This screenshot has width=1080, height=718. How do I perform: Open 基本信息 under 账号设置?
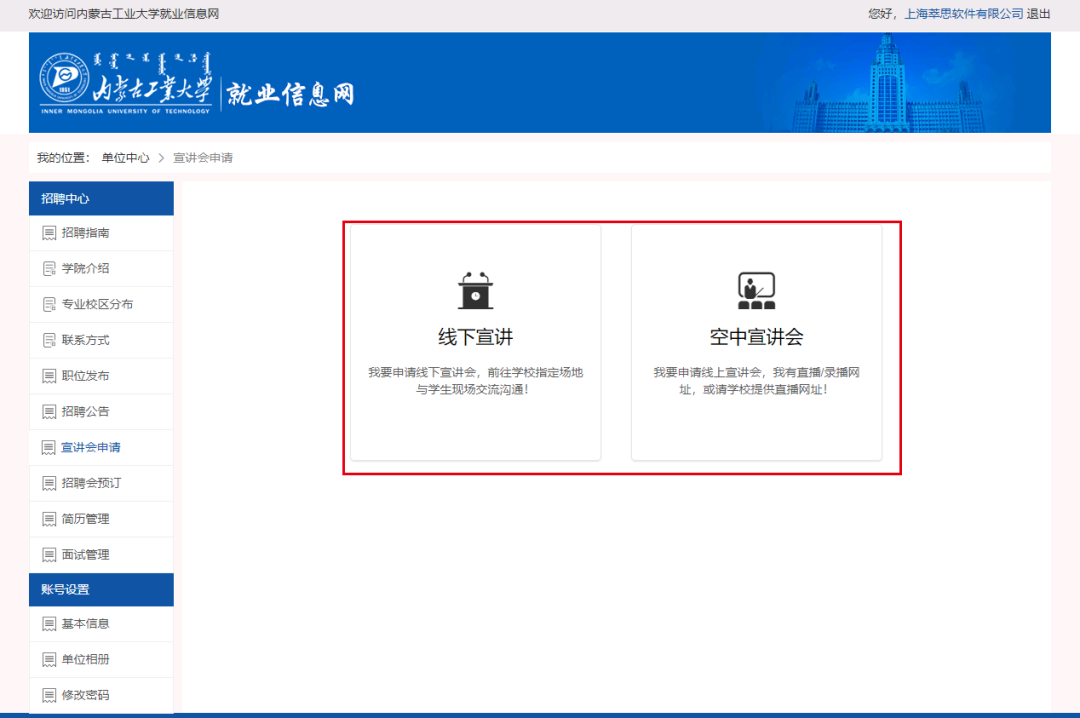click(x=85, y=624)
